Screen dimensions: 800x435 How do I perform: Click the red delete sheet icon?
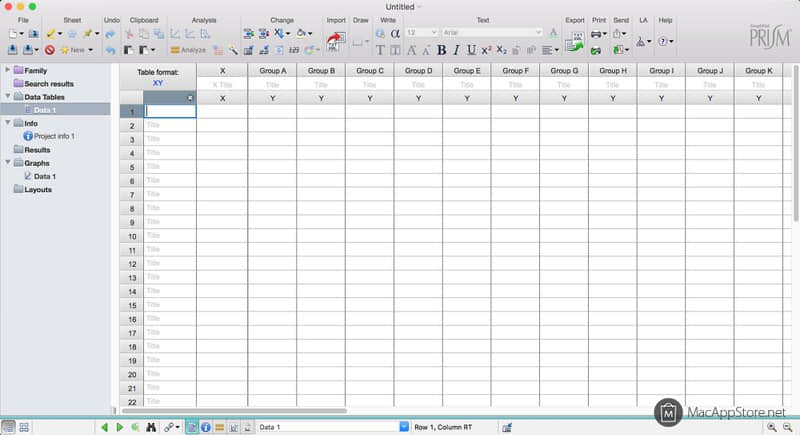pos(49,50)
